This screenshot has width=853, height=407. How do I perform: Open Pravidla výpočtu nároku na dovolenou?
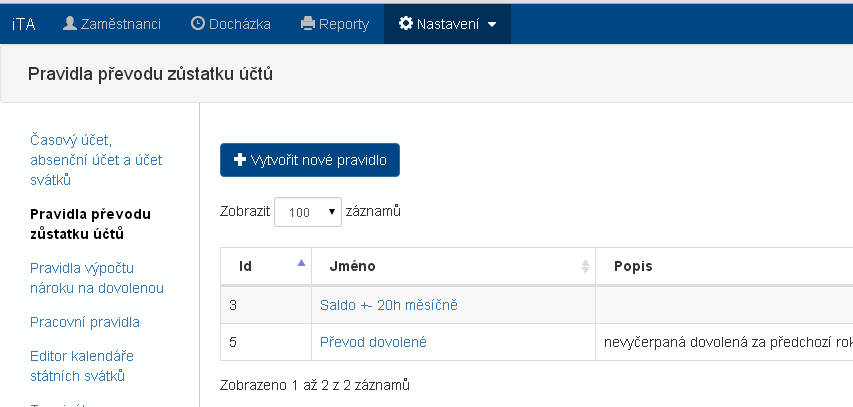(97, 278)
